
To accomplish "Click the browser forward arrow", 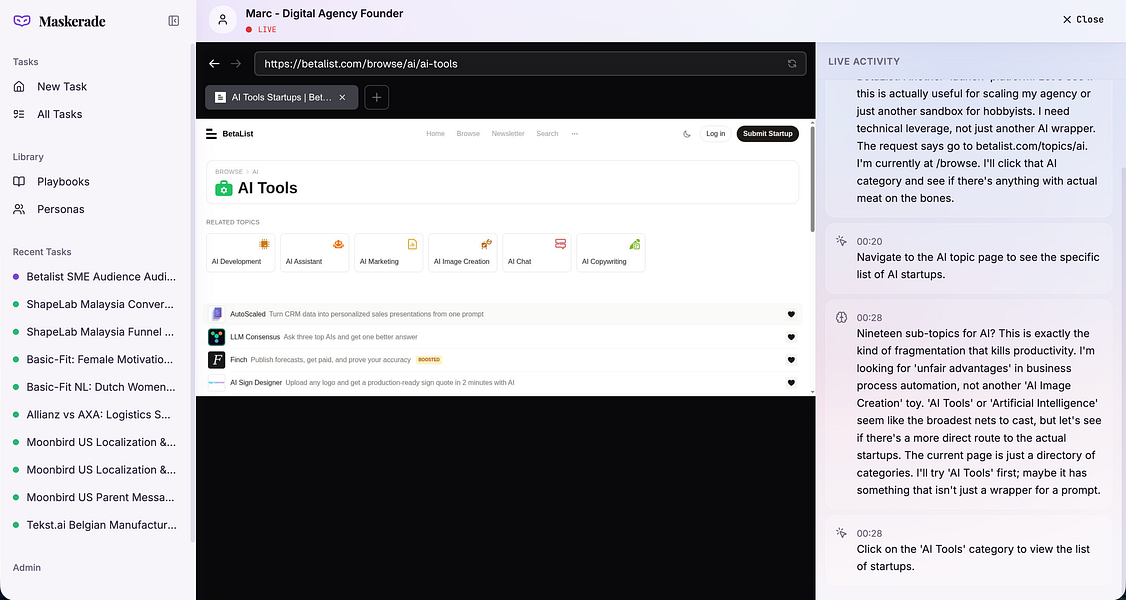I will 236,63.
